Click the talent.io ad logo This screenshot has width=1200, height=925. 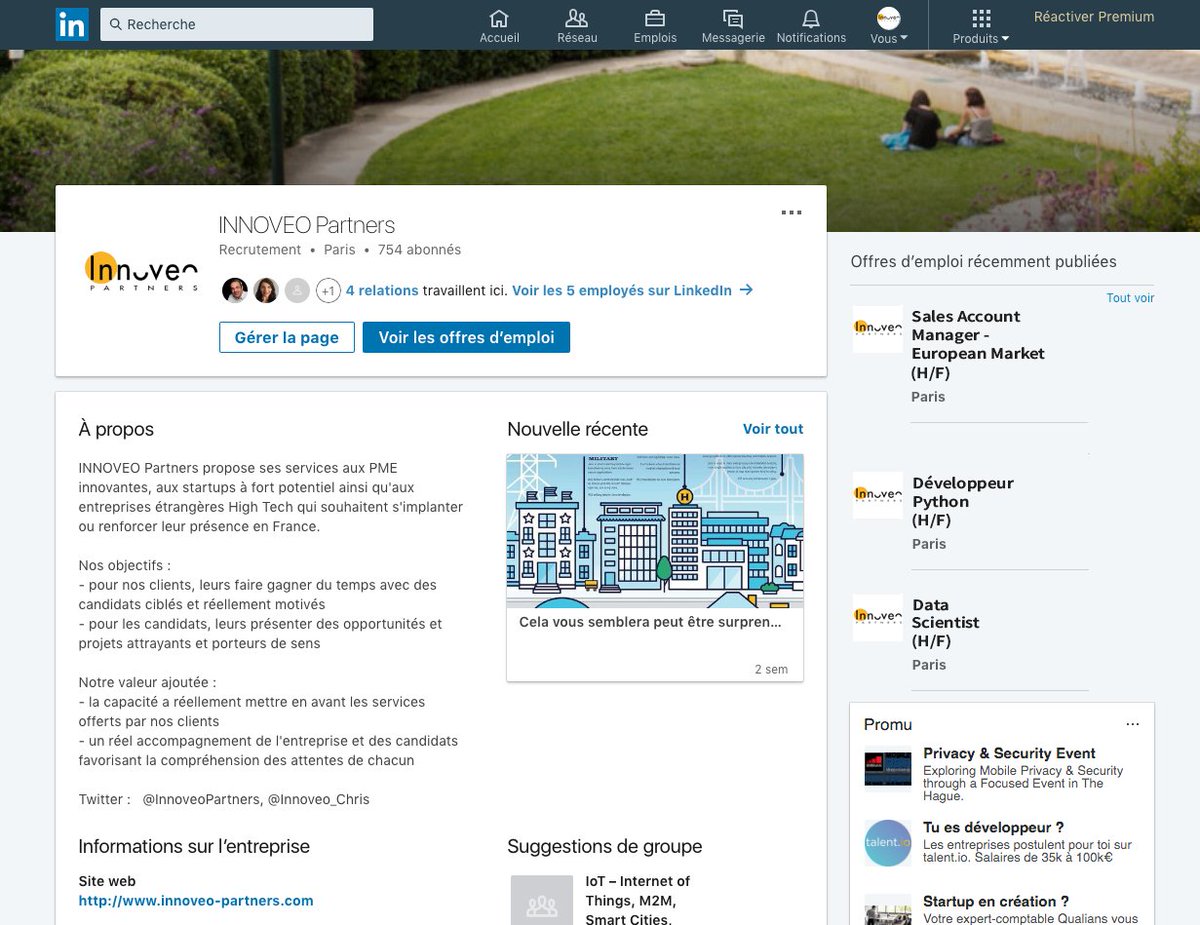click(x=888, y=843)
